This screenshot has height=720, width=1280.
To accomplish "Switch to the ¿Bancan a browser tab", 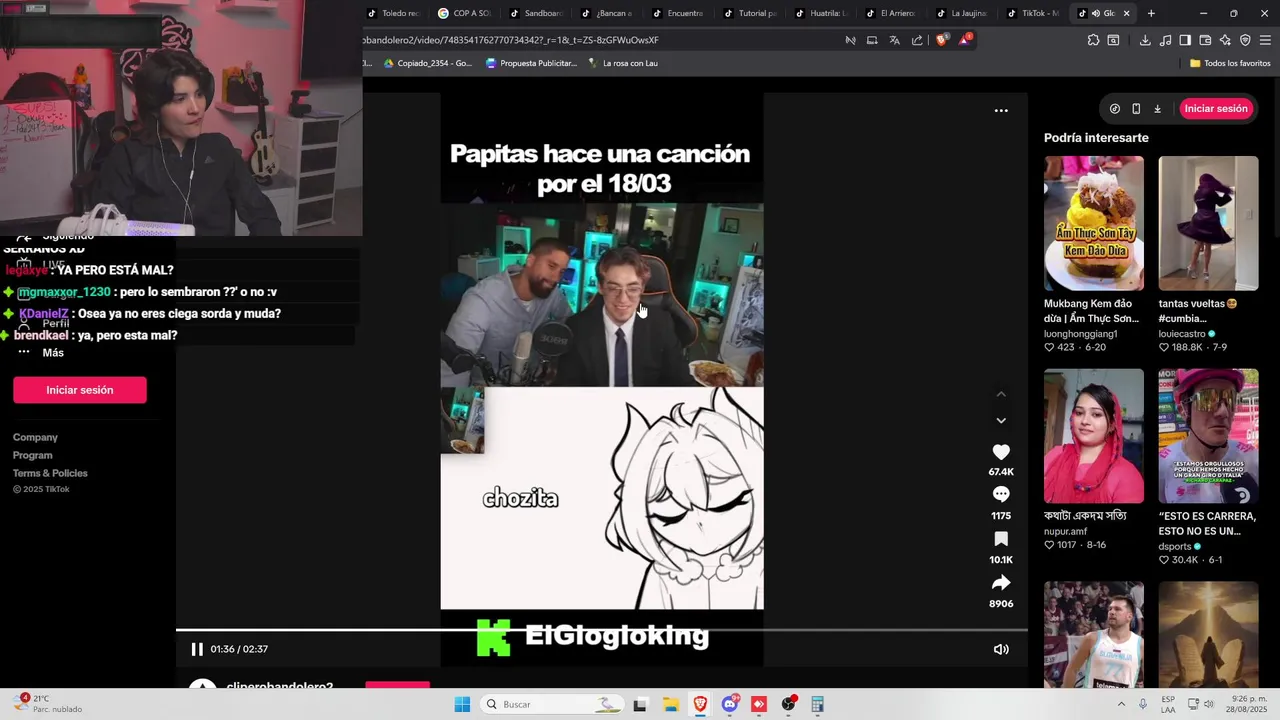I will pyautogui.click(x=607, y=13).
